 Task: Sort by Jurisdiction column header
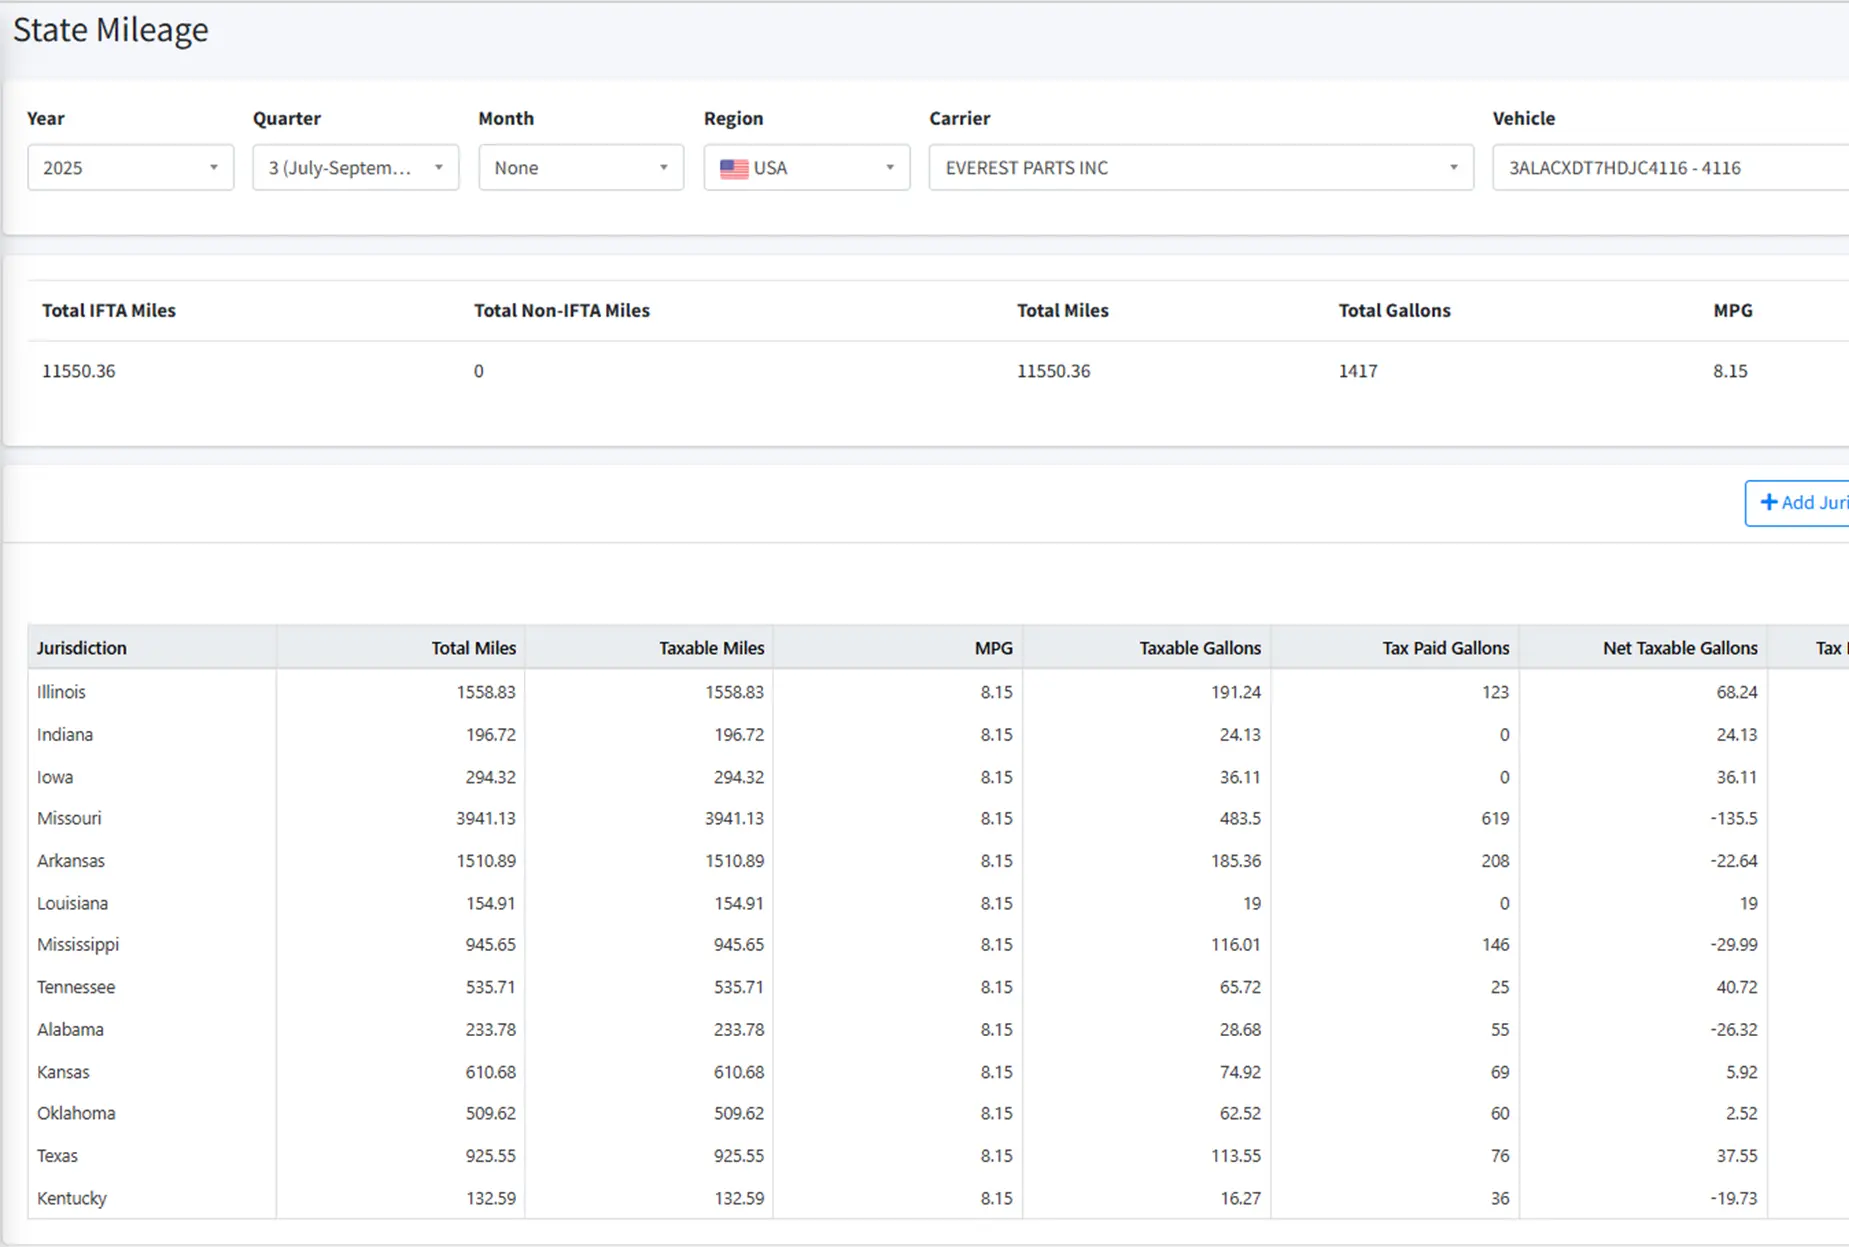click(82, 648)
